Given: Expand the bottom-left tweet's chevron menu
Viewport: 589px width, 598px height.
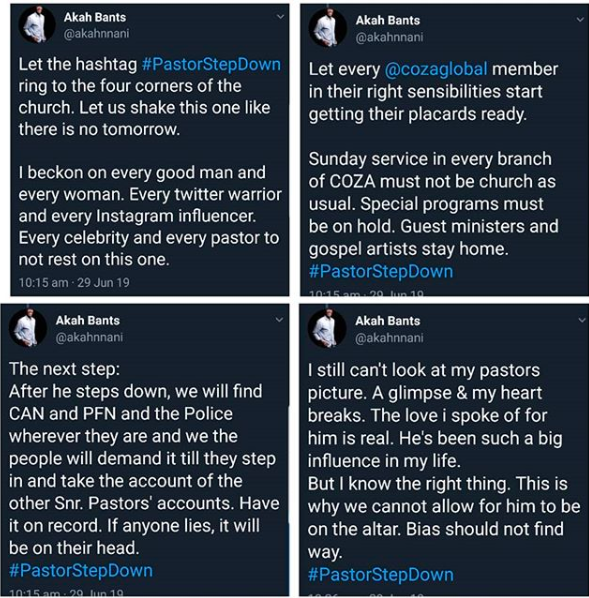Looking at the screenshot, I should tap(280, 320).
